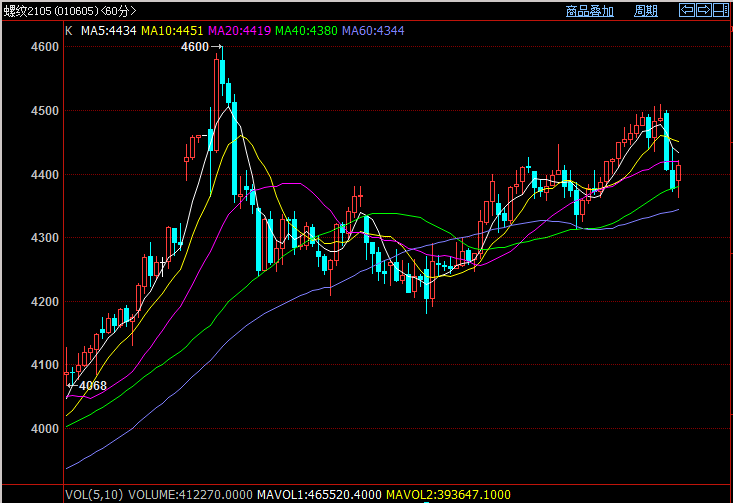Click the 4400 price axis label

(x=45, y=175)
